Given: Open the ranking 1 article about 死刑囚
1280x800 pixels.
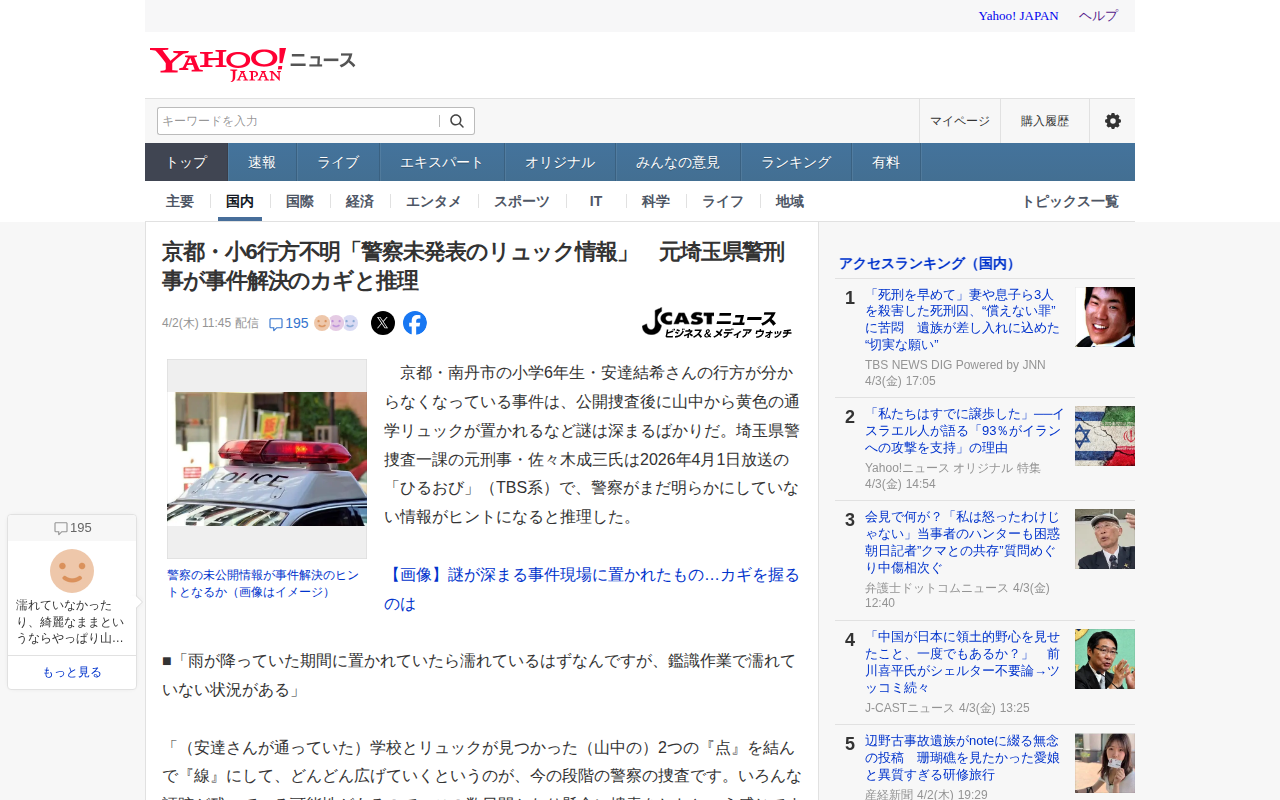Looking at the screenshot, I should [x=961, y=319].
